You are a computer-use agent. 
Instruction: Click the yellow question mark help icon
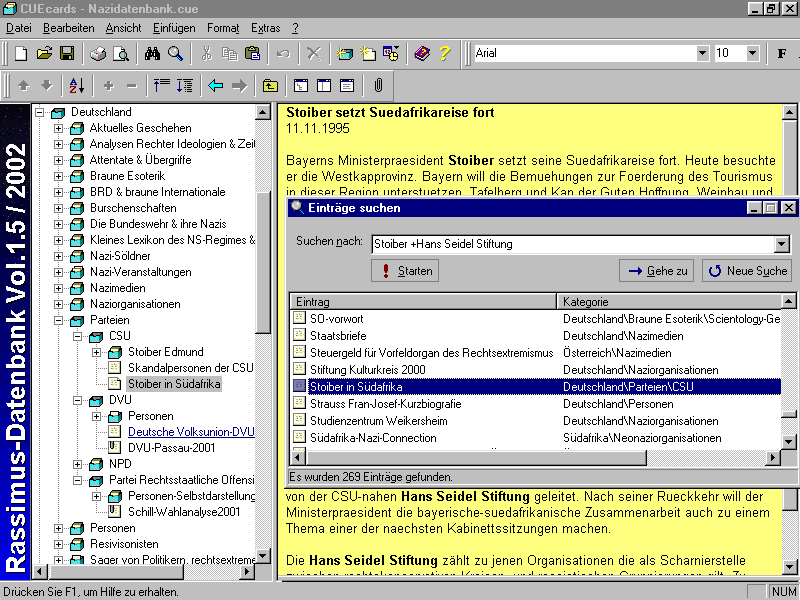(445, 53)
